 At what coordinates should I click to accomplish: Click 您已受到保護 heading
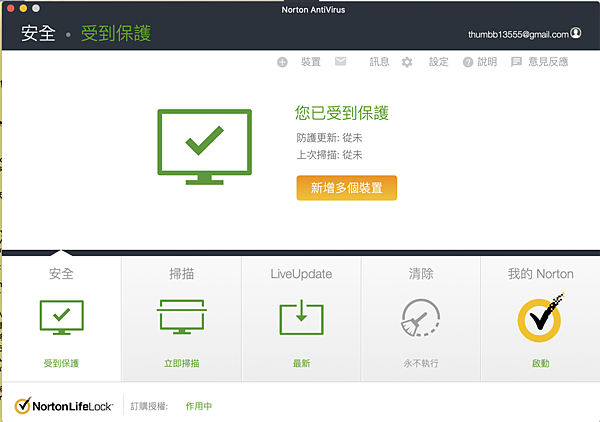pyautogui.click(x=342, y=113)
